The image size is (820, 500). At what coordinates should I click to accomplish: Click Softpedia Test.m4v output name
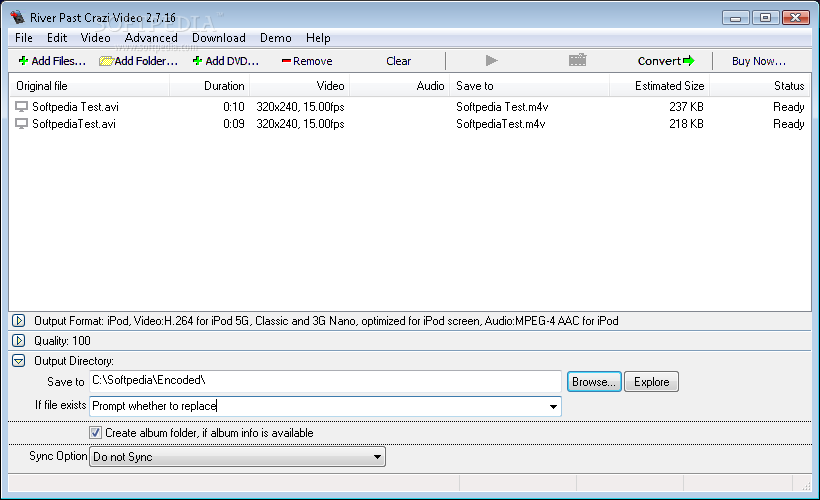click(x=502, y=107)
